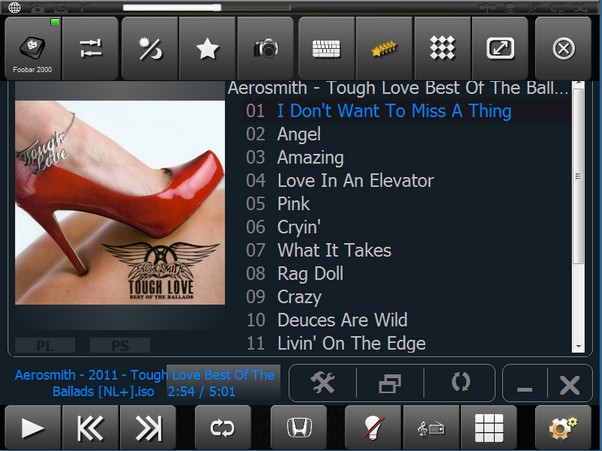The width and height of the screenshot is (602, 451).
Task: Click the PS button below the cover
Action: click(120, 345)
